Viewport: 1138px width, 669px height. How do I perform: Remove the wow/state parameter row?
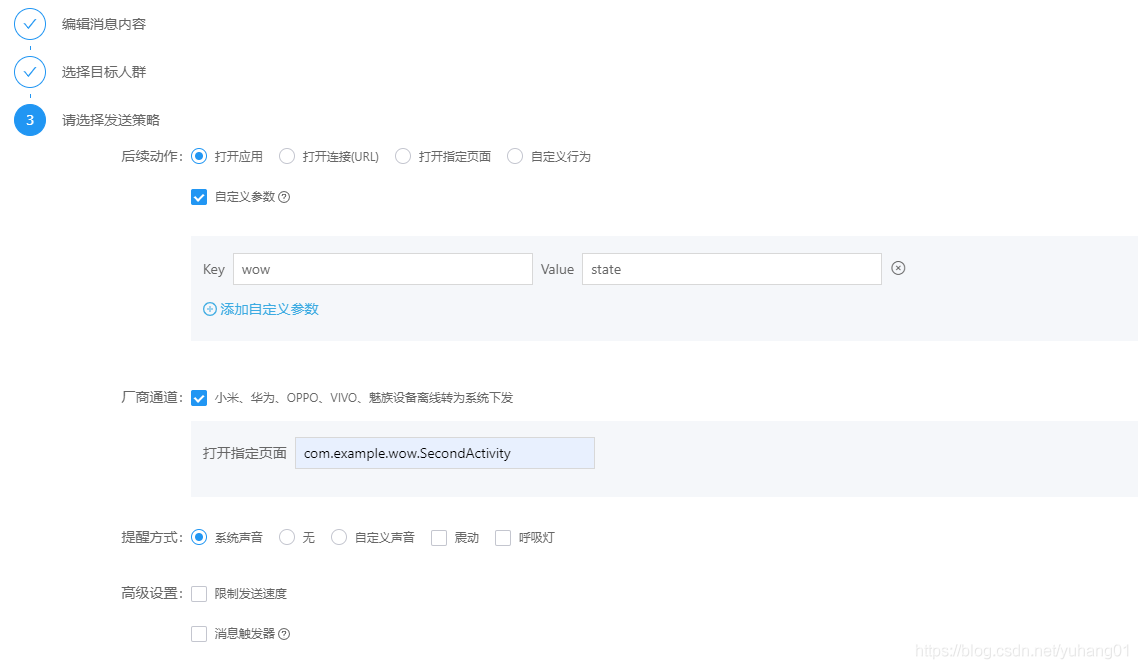(898, 268)
